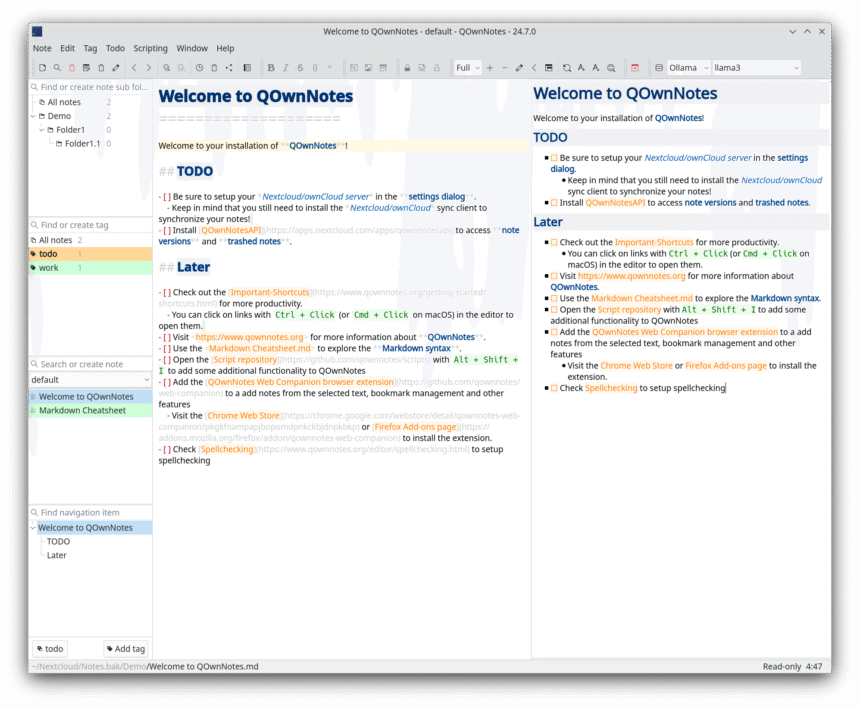Open the Scripting menu
This screenshot has height=707, width=860.
coord(150,48)
